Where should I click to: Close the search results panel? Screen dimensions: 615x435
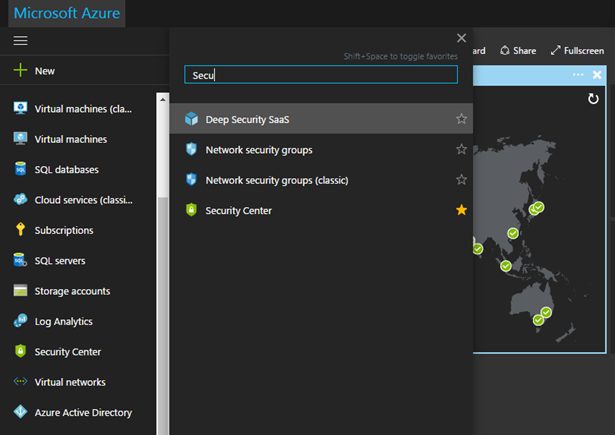click(x=462, y=38)
